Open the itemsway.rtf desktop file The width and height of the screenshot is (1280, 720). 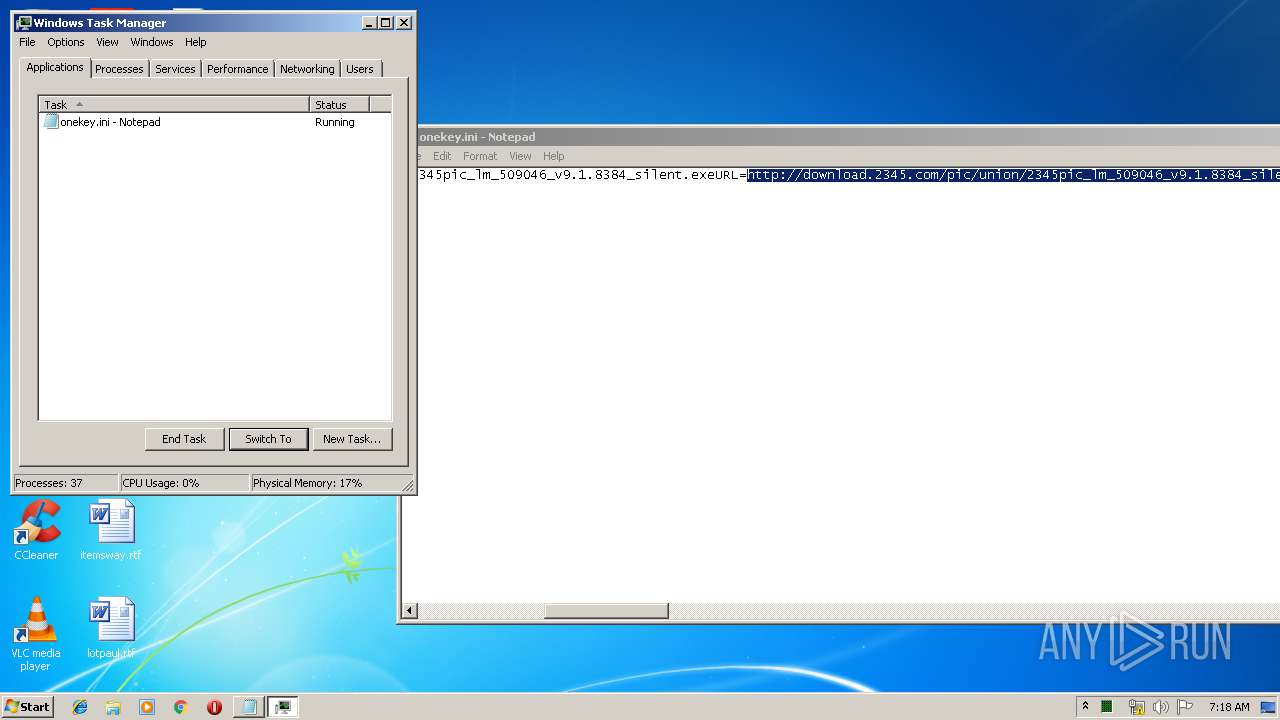[x=111, y=530]
